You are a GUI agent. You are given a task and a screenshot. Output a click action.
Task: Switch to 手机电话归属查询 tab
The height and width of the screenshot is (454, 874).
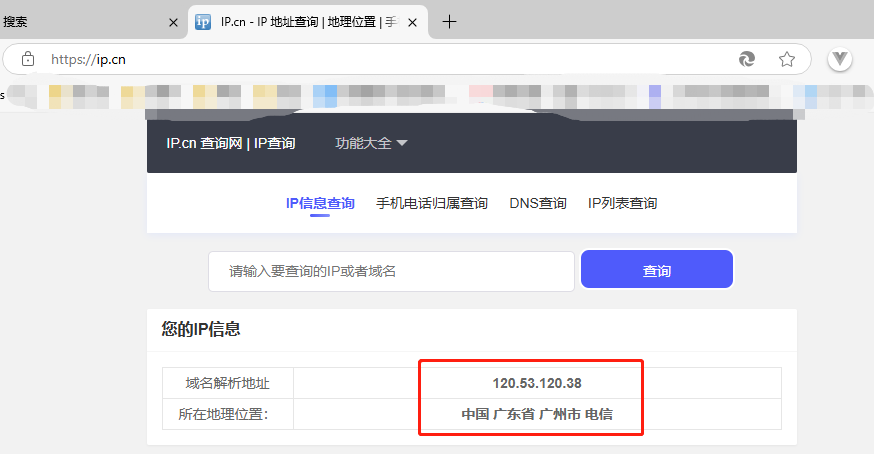[x=432, y=203]
